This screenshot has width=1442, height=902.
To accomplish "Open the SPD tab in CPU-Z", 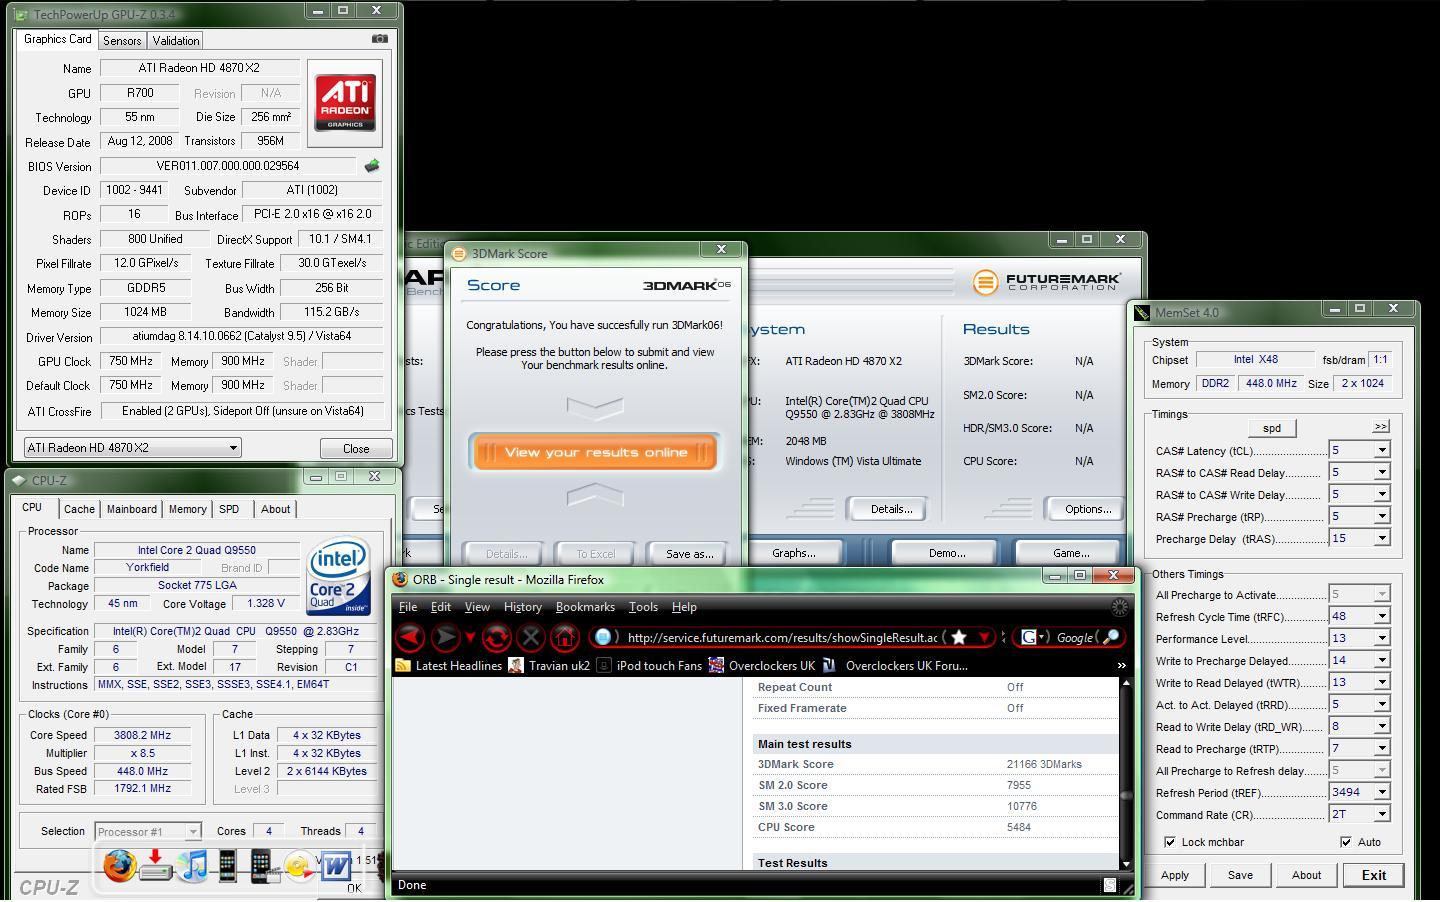I will click(x=229, y=509).
